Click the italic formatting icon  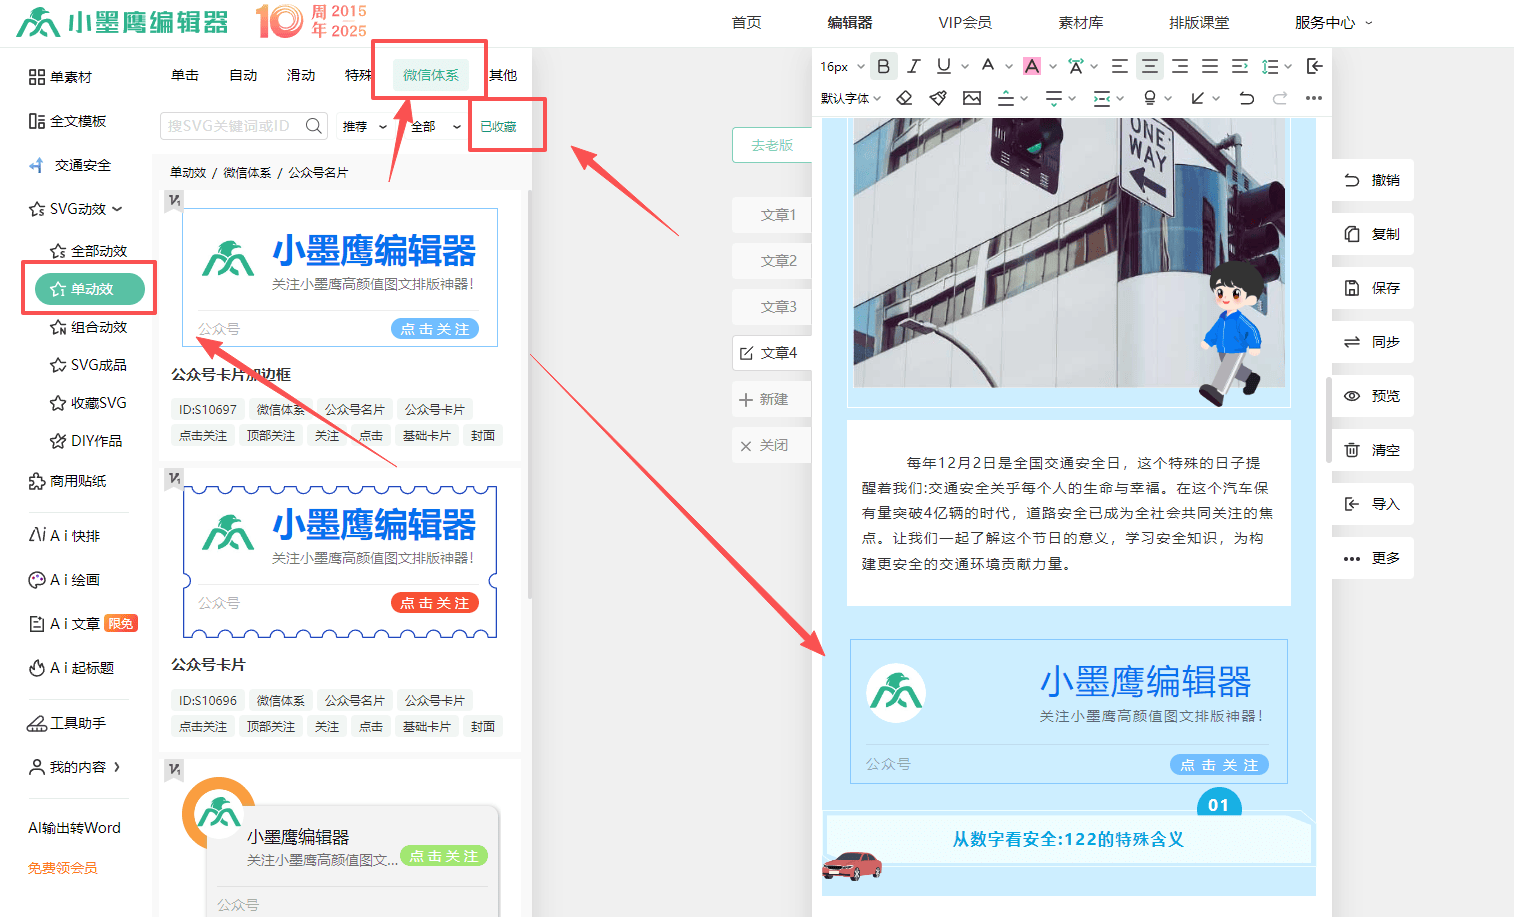point(914,66)
